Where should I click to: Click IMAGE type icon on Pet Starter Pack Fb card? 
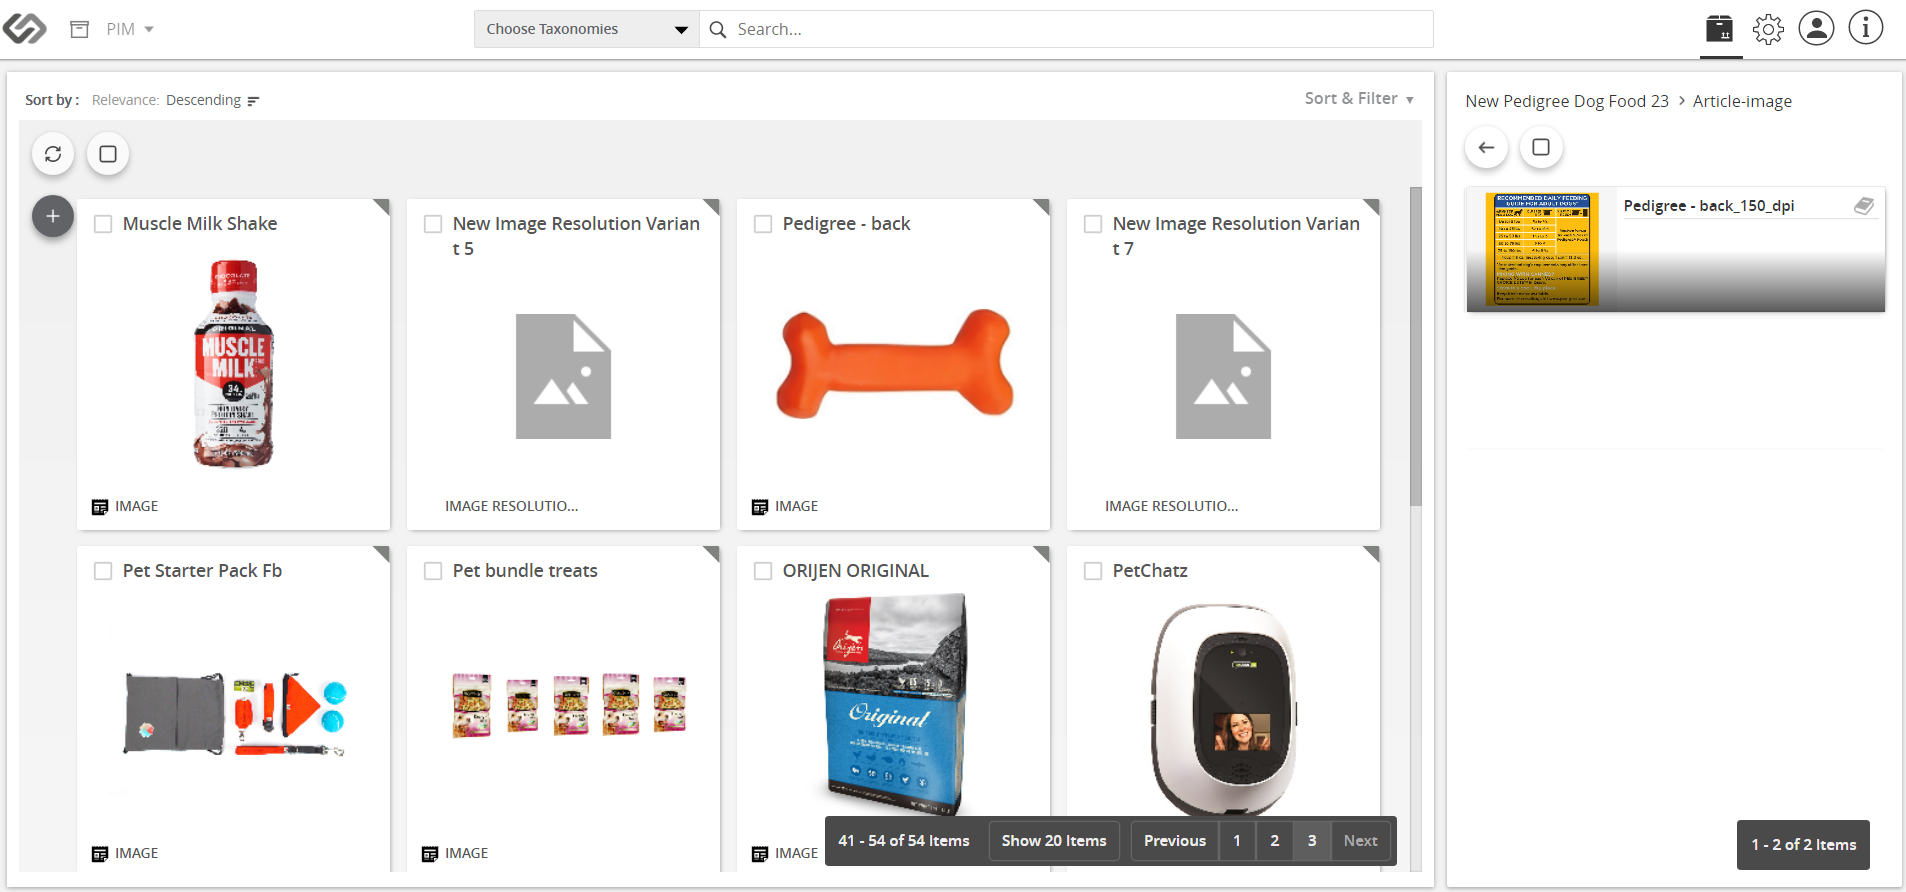[x=100, y=854]
